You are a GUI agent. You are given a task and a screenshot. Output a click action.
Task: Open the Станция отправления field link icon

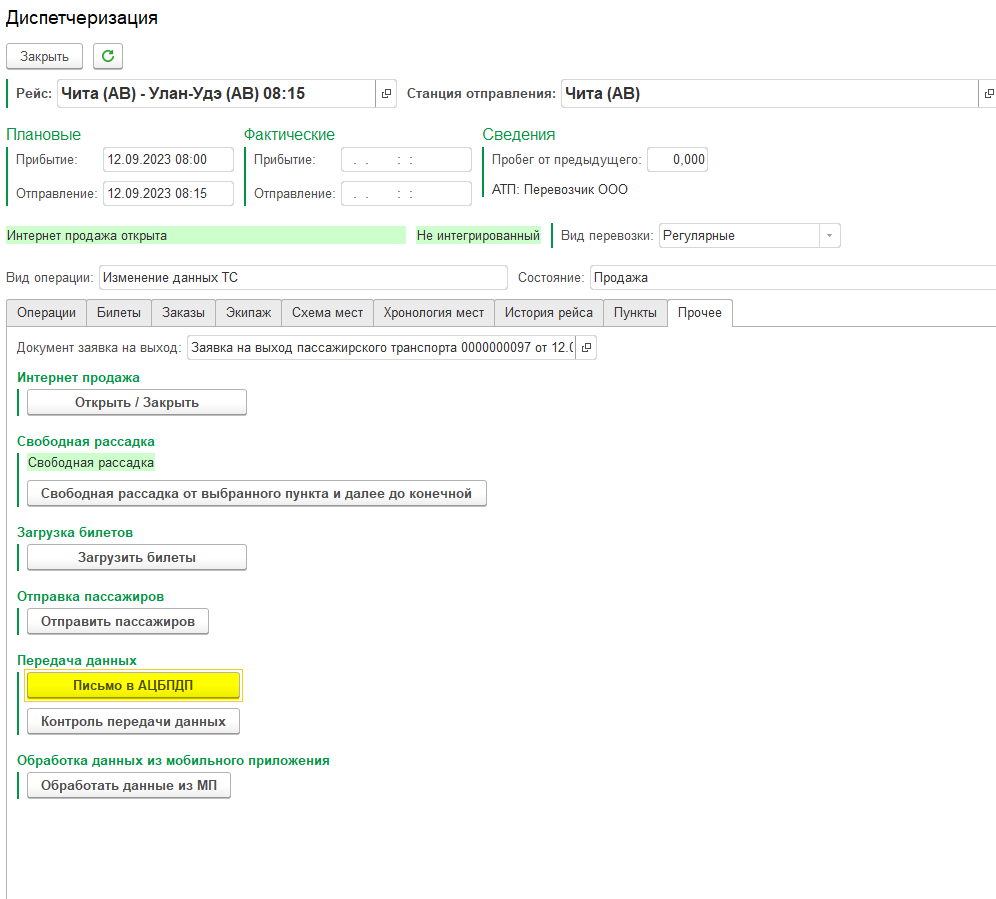[988, 94]
